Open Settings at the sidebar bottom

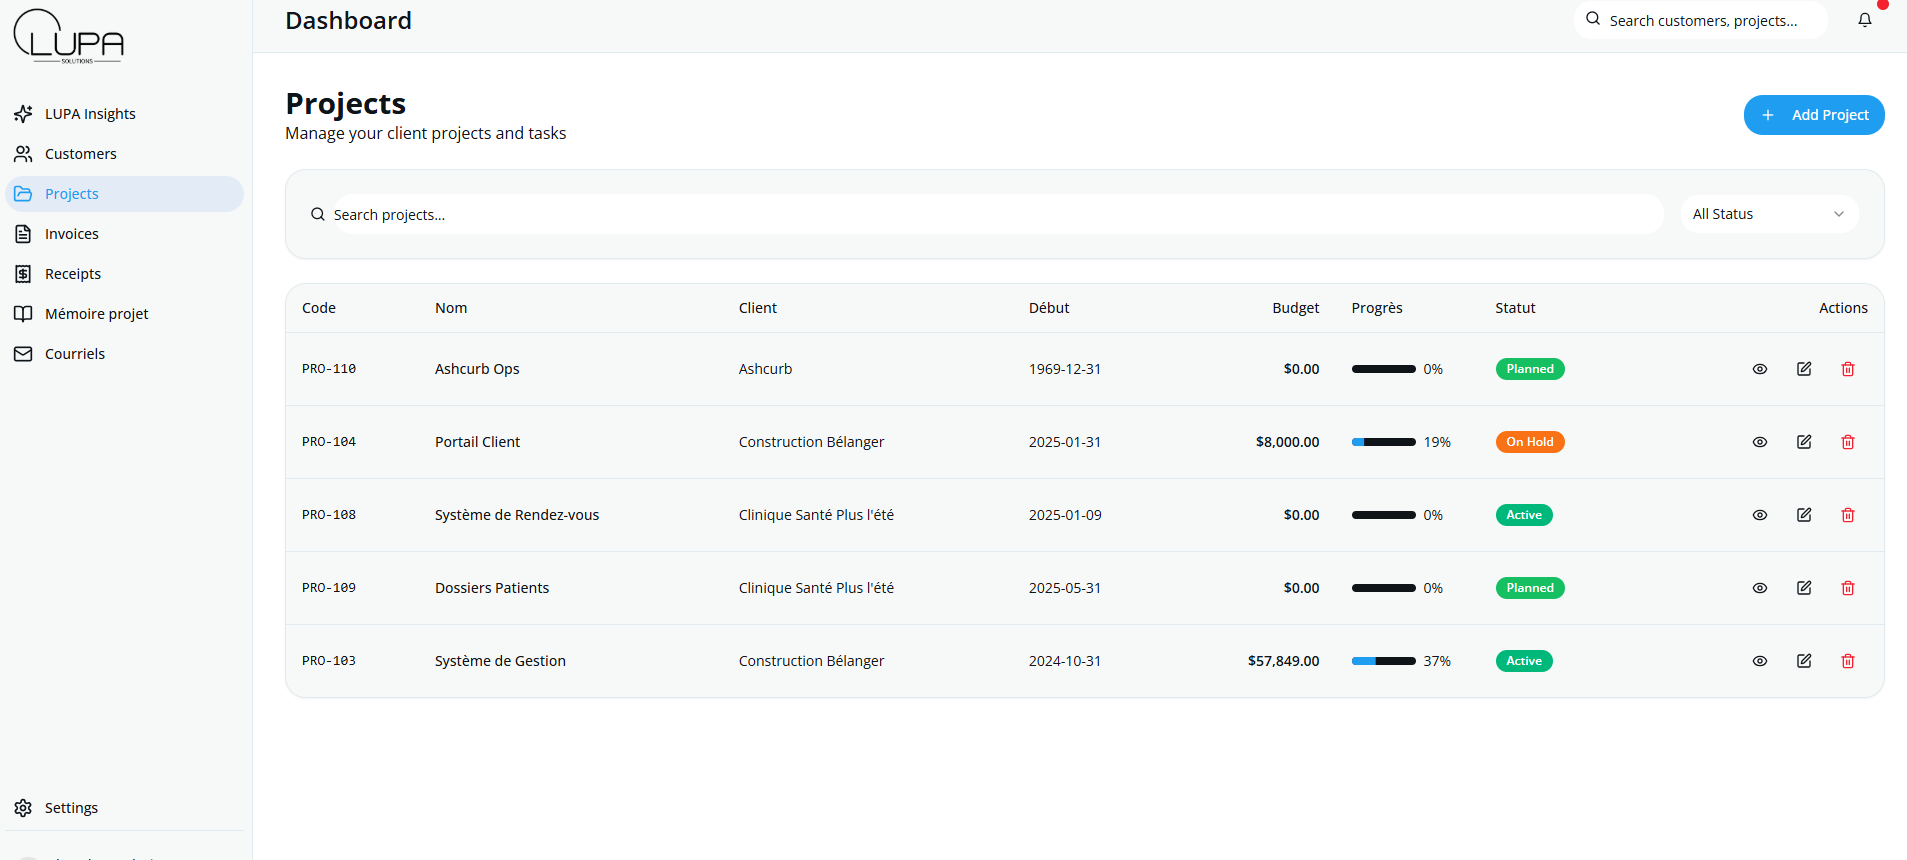pyautogui.click(x=71, y=808)
